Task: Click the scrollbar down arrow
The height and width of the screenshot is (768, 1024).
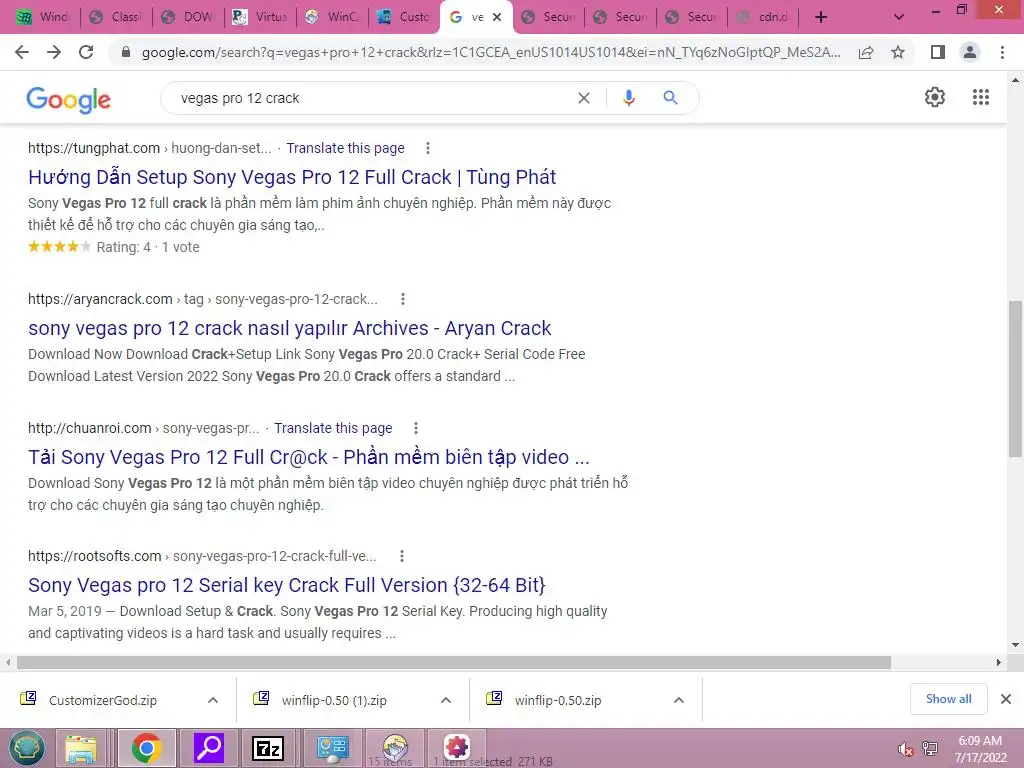Action: pyautogui.click(x=1015, y=645)
